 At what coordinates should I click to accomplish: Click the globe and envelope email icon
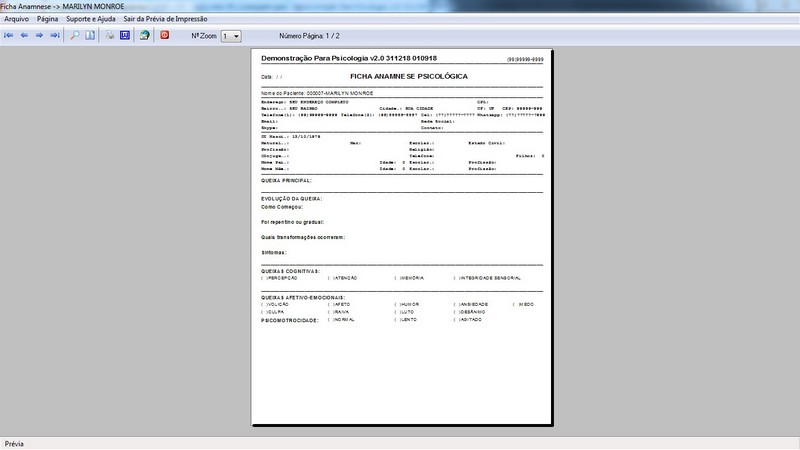tap(145, 35)
